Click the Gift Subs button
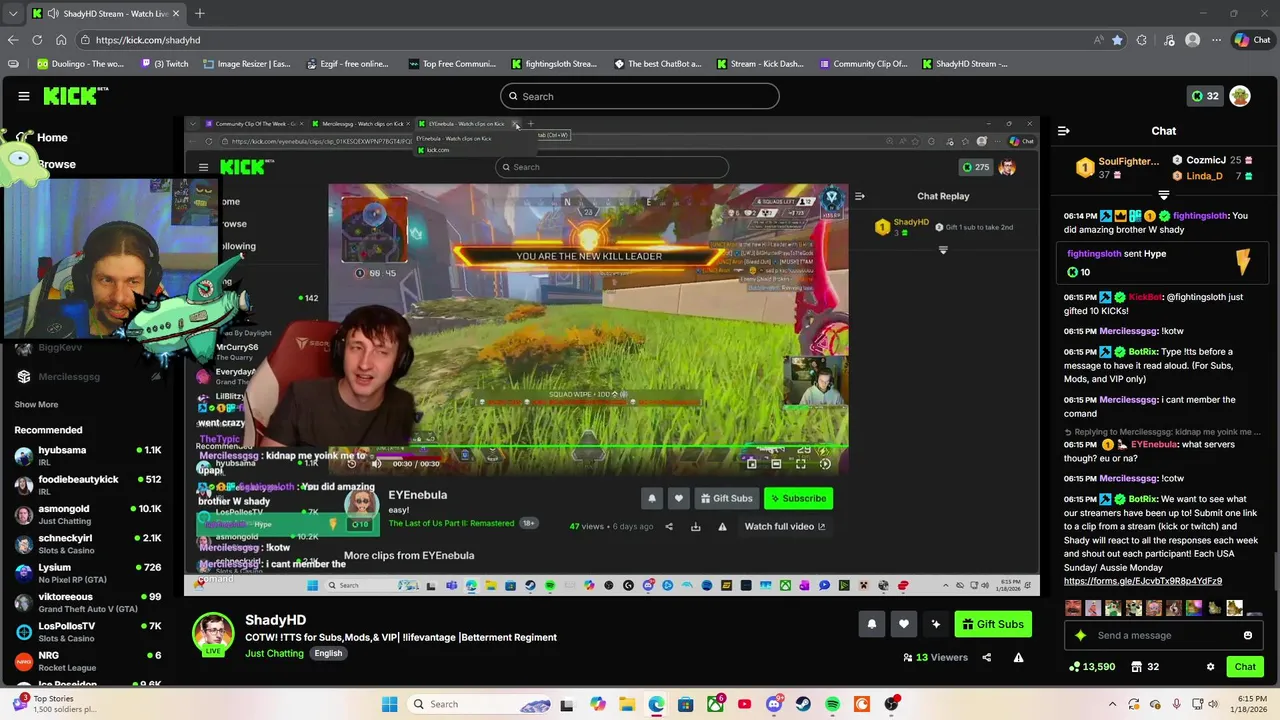 point(993,624)
